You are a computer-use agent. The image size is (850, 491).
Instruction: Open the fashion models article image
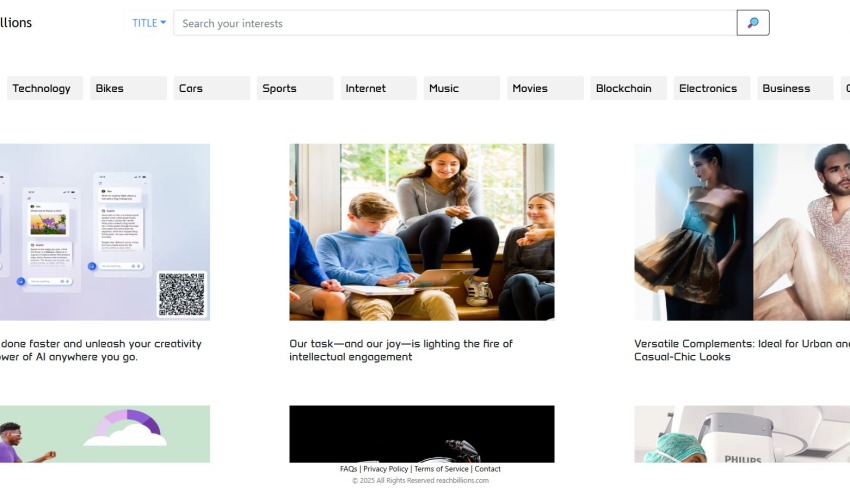[x=741, y=231]
